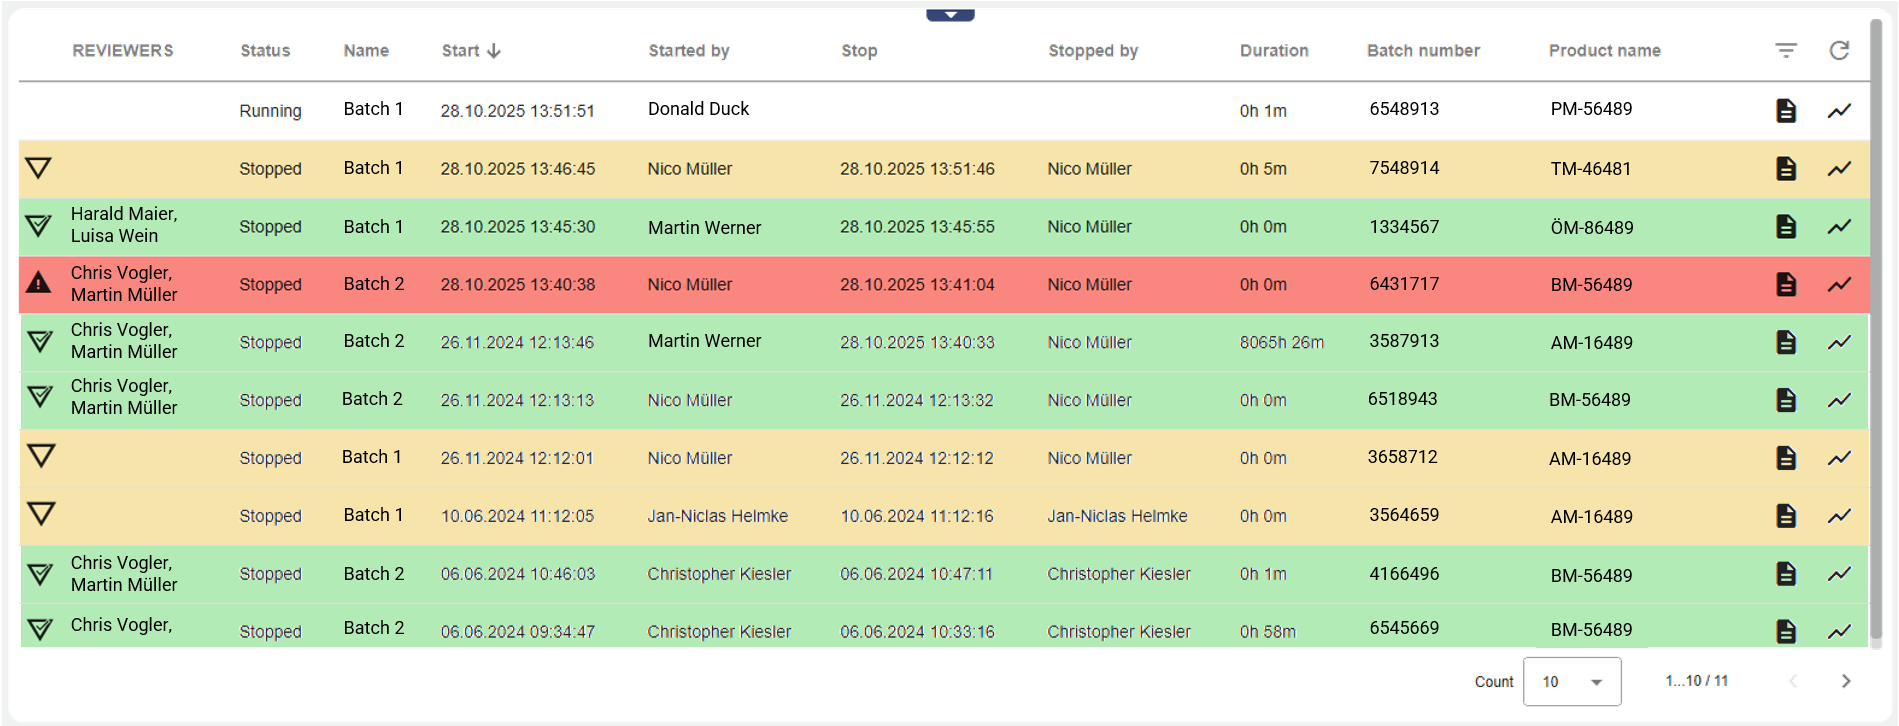
Task: Click warning triangle on red Batch 2 row
Action: coord(39,283)
